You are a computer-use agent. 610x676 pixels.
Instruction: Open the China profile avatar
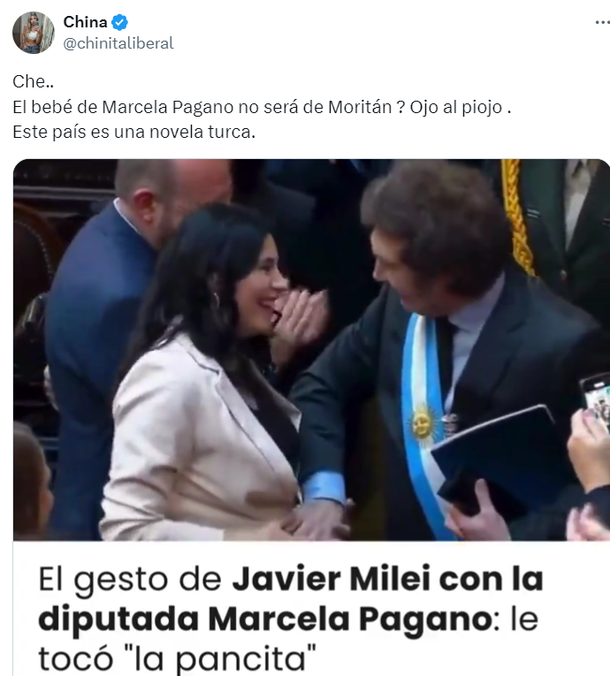(x=34, y=32)
